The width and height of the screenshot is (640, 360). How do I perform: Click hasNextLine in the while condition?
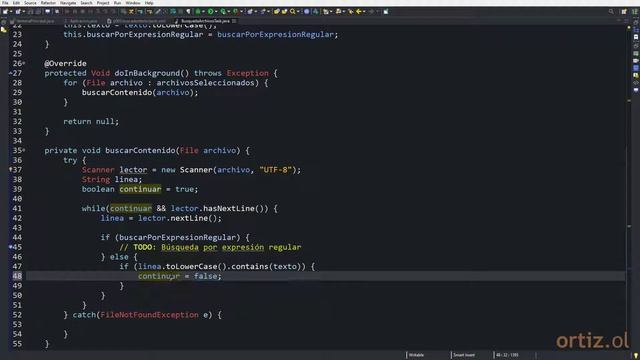pos(229,208)
